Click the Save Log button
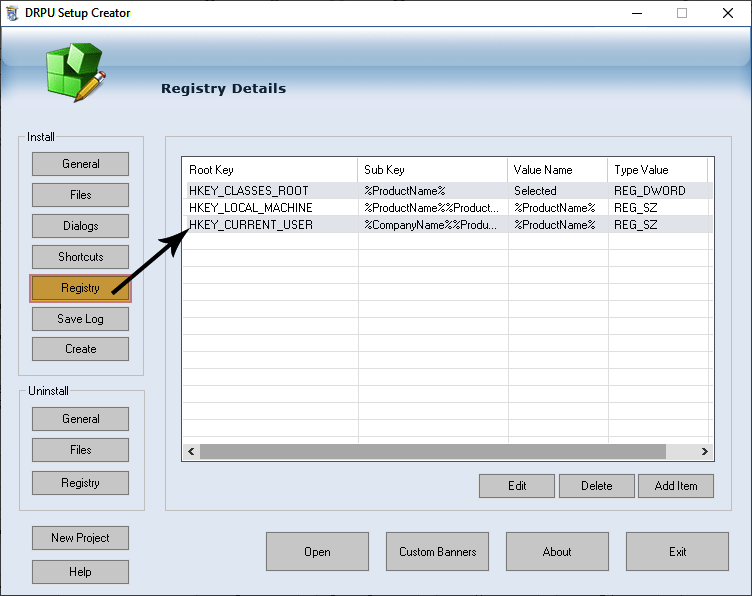752x596 pixels. (x=80, y=319)
